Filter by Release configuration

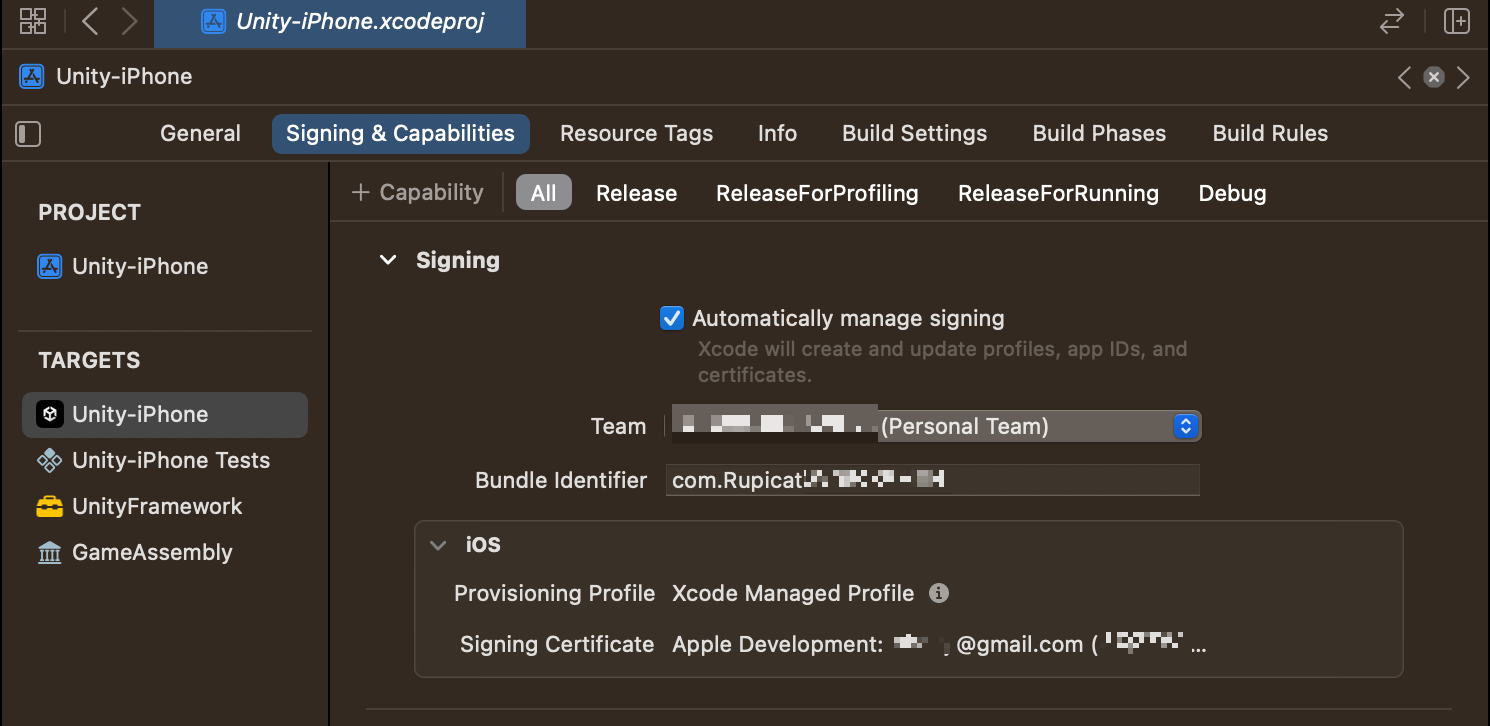coord(636,193)
